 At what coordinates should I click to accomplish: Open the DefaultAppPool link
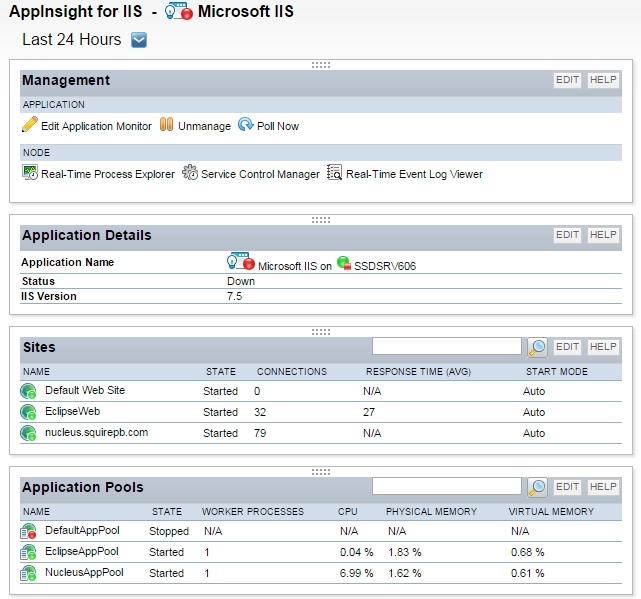tap(82, 530)
